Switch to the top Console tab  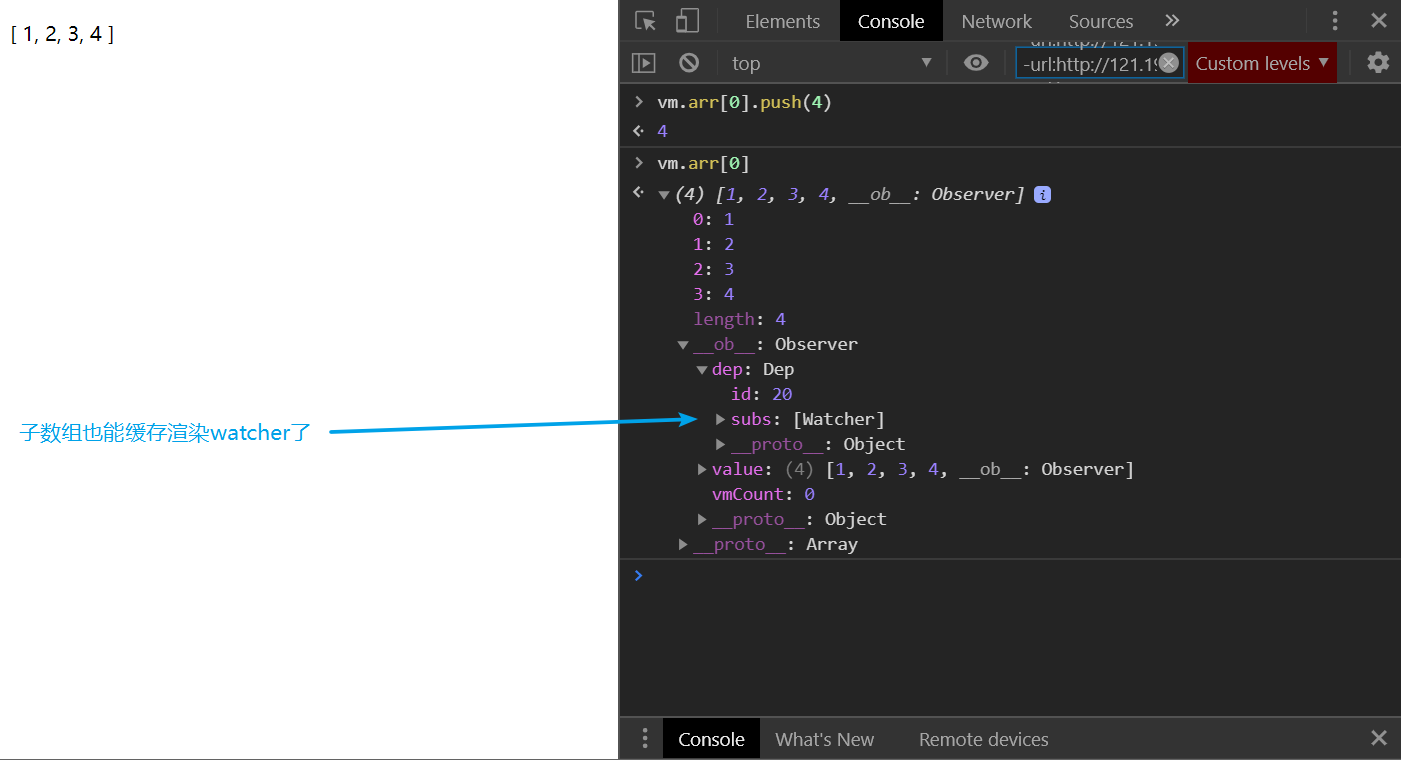[x=891, y=21]
